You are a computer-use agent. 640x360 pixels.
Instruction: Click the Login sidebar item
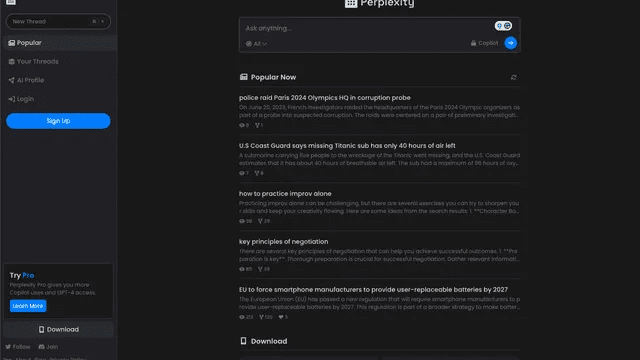tap(58, 99)
